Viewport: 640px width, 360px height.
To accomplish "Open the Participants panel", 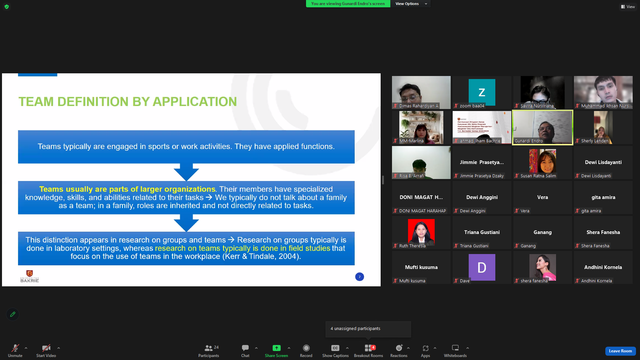I will (209, 350).
